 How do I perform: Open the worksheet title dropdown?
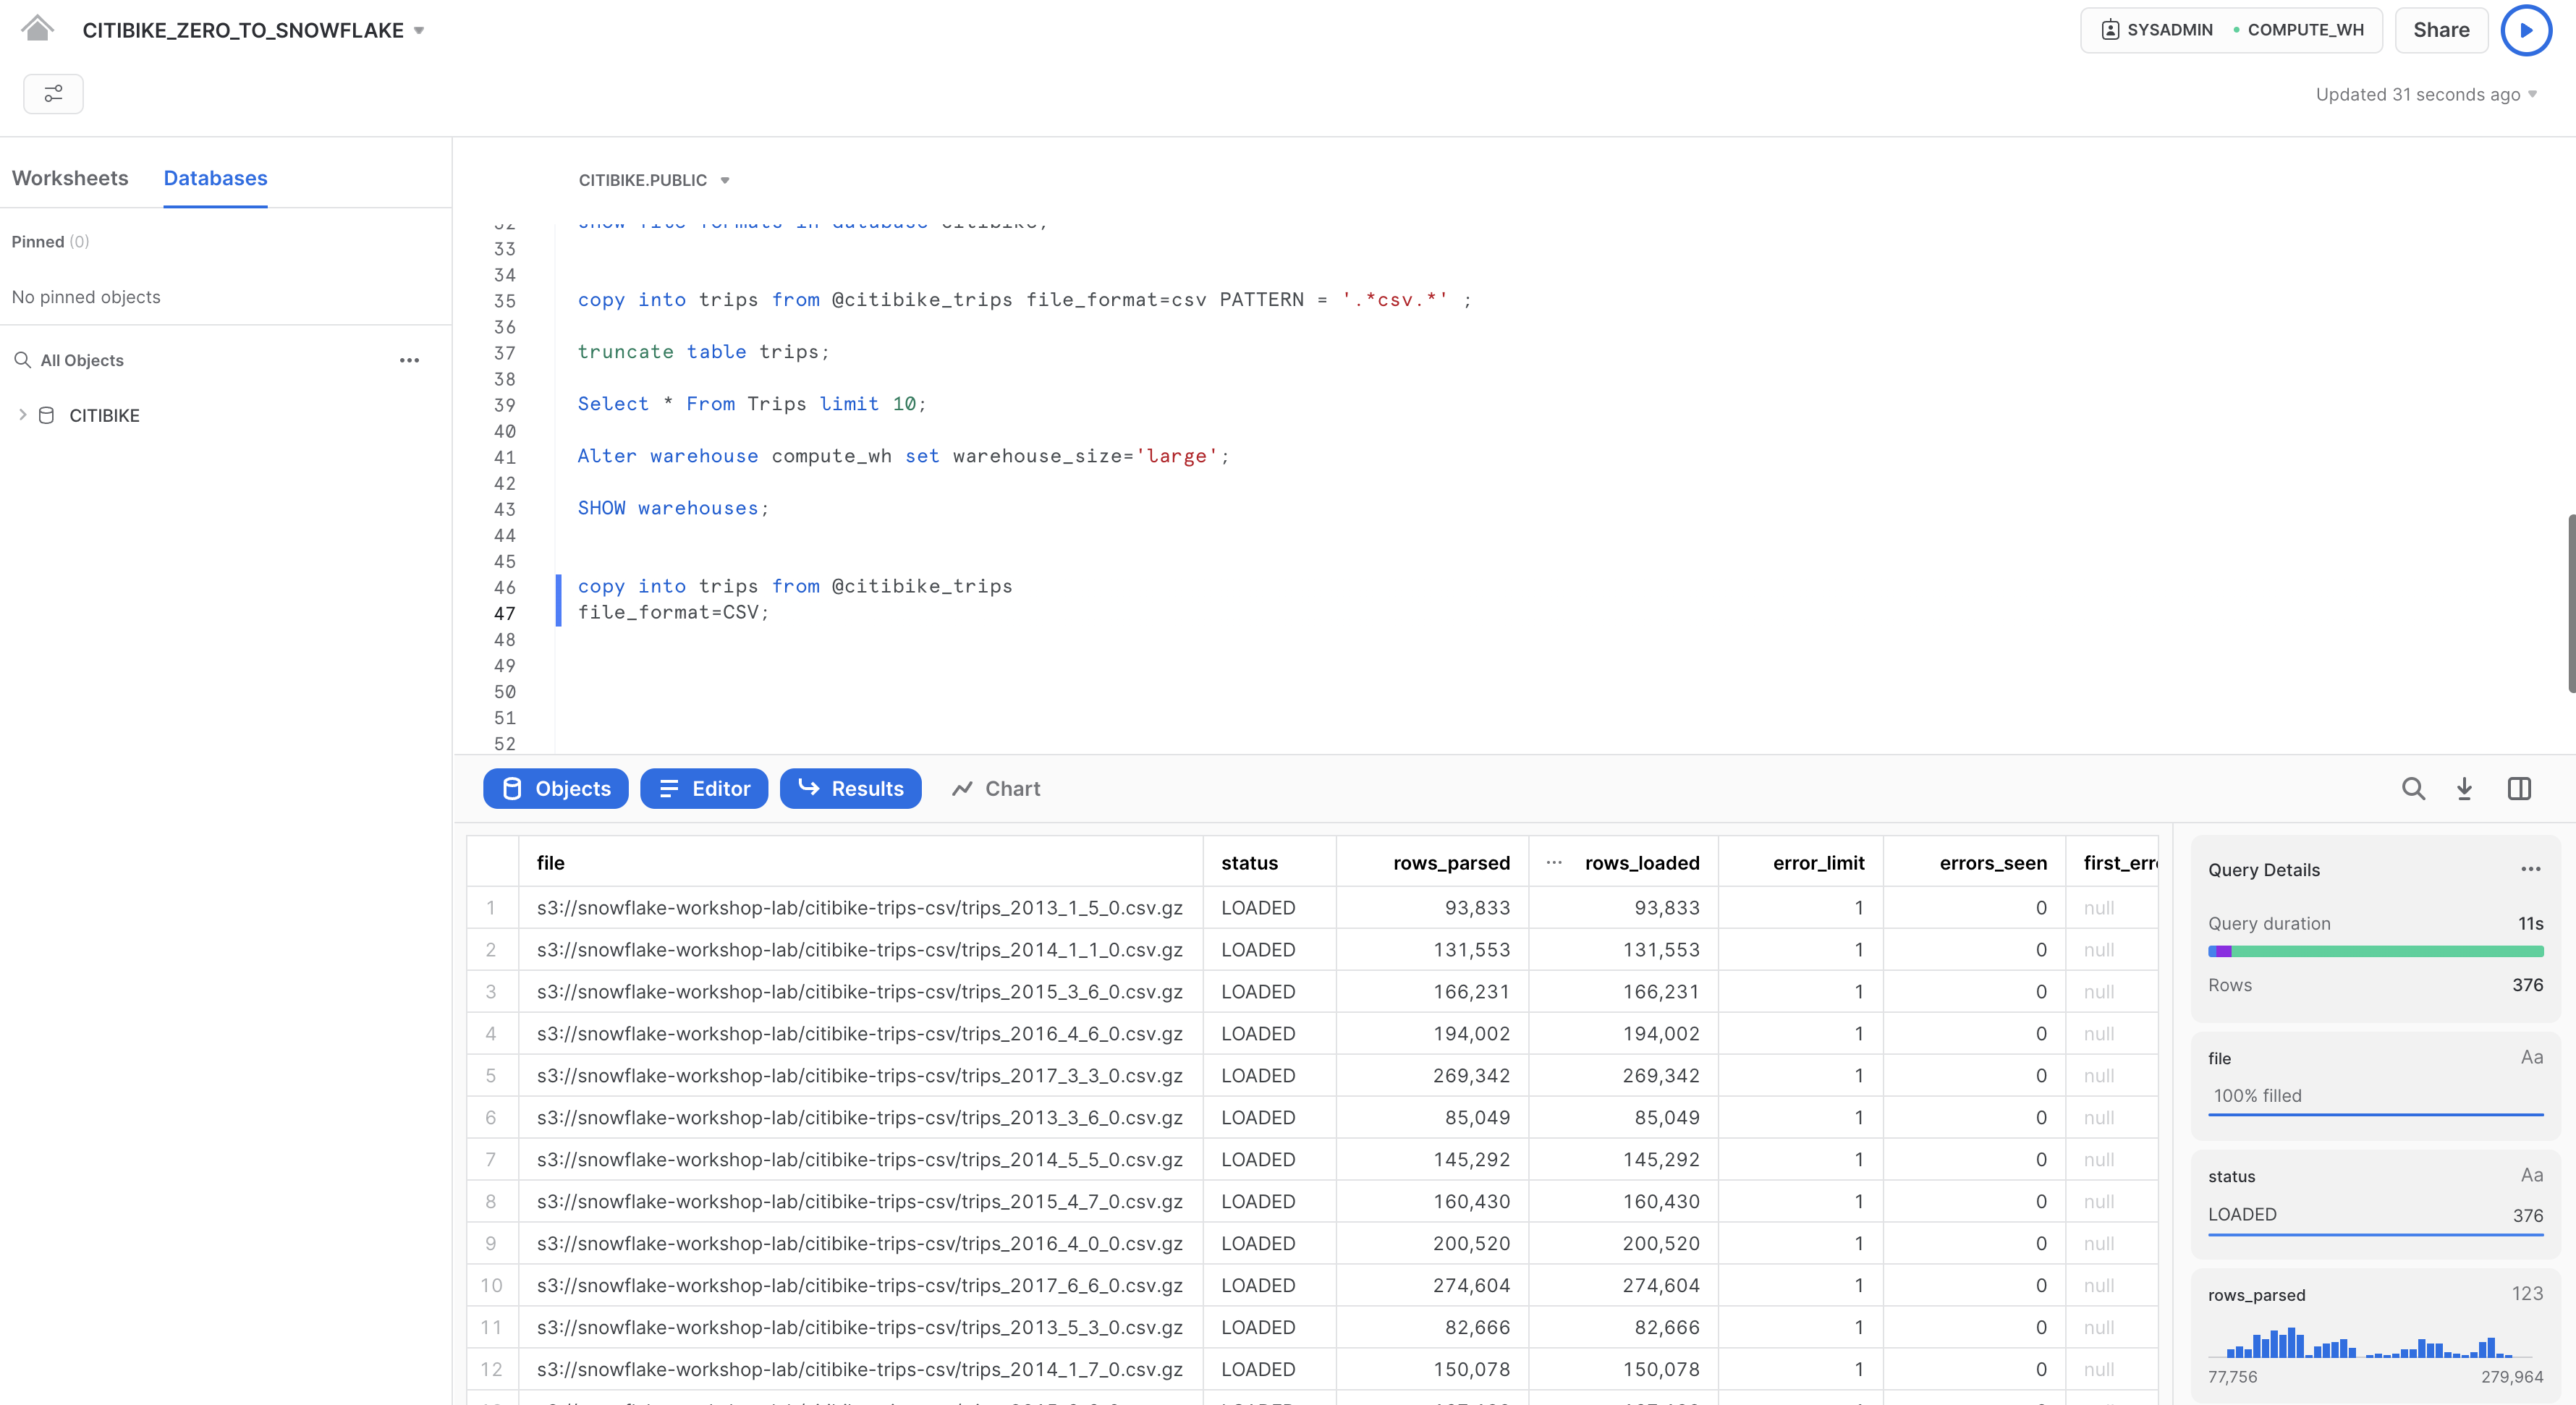[x=419, y=31]
